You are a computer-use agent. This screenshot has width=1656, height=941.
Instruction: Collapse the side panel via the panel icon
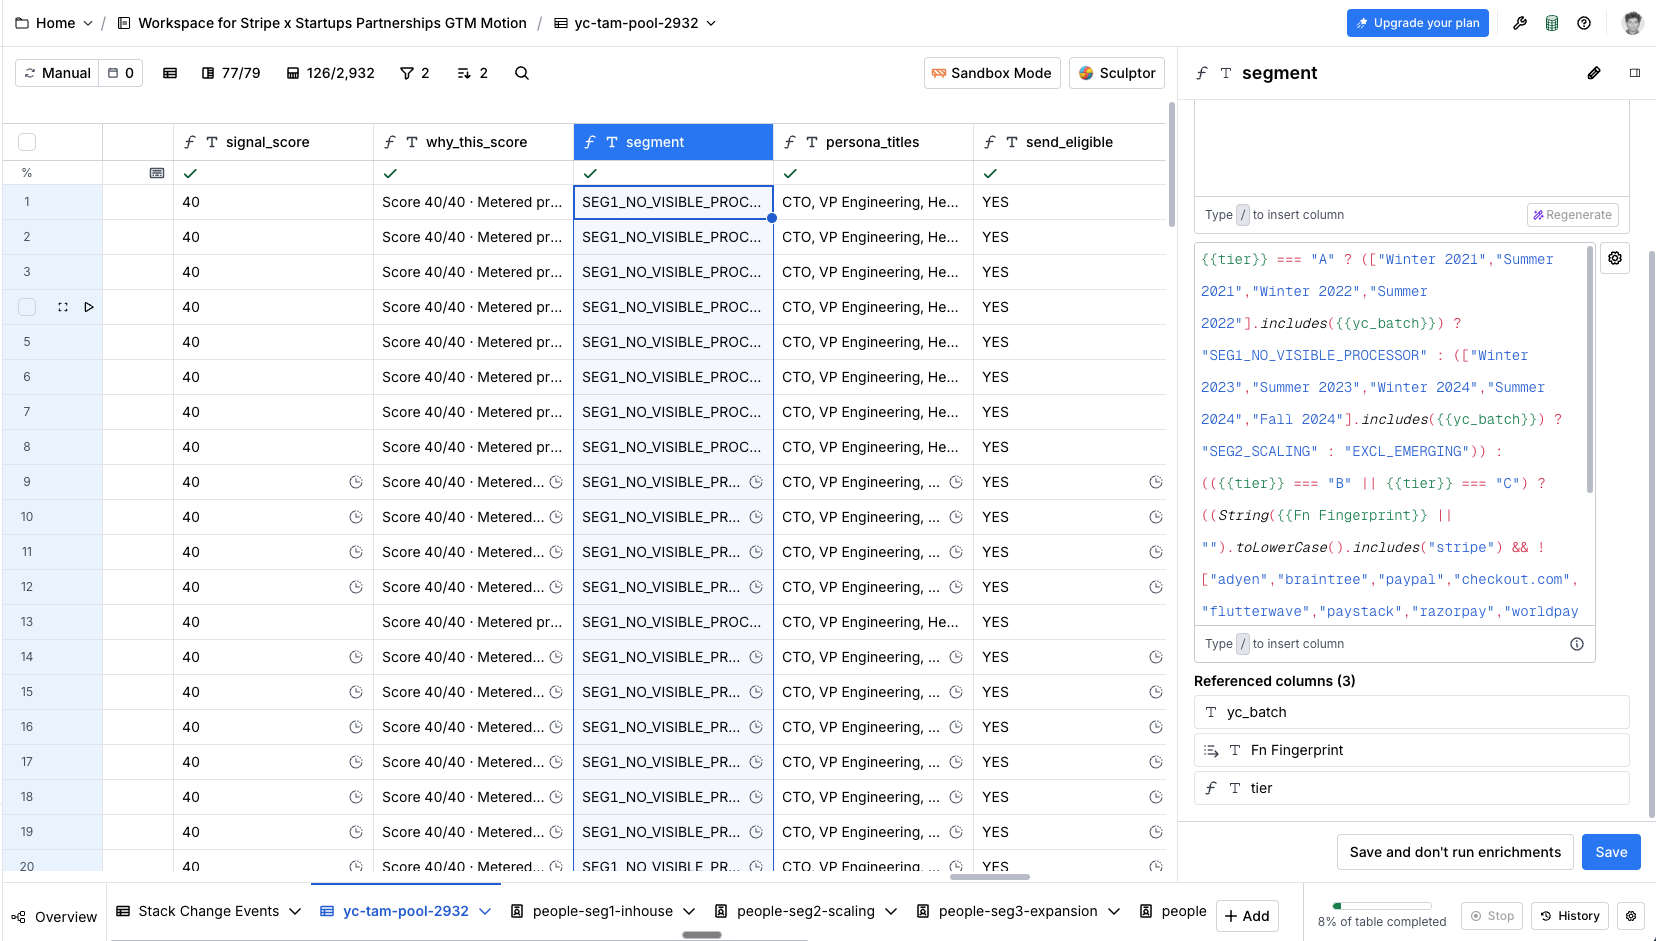pos(1635,73)
